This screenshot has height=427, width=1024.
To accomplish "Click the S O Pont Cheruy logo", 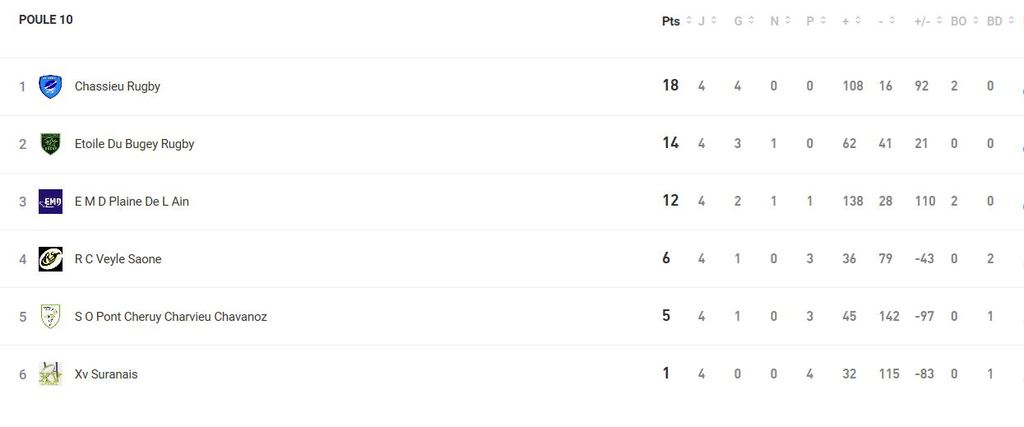I will click(50, 316).
